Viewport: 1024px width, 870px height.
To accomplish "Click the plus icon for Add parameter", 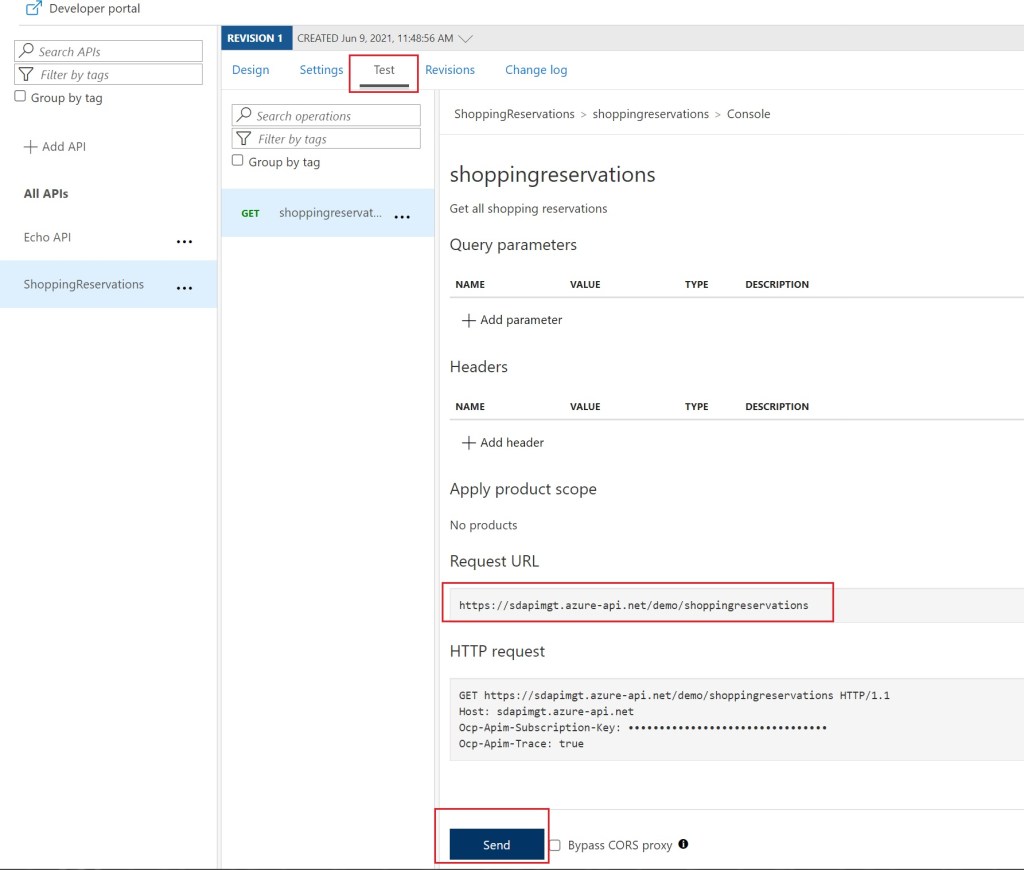I will pos(468,321).
